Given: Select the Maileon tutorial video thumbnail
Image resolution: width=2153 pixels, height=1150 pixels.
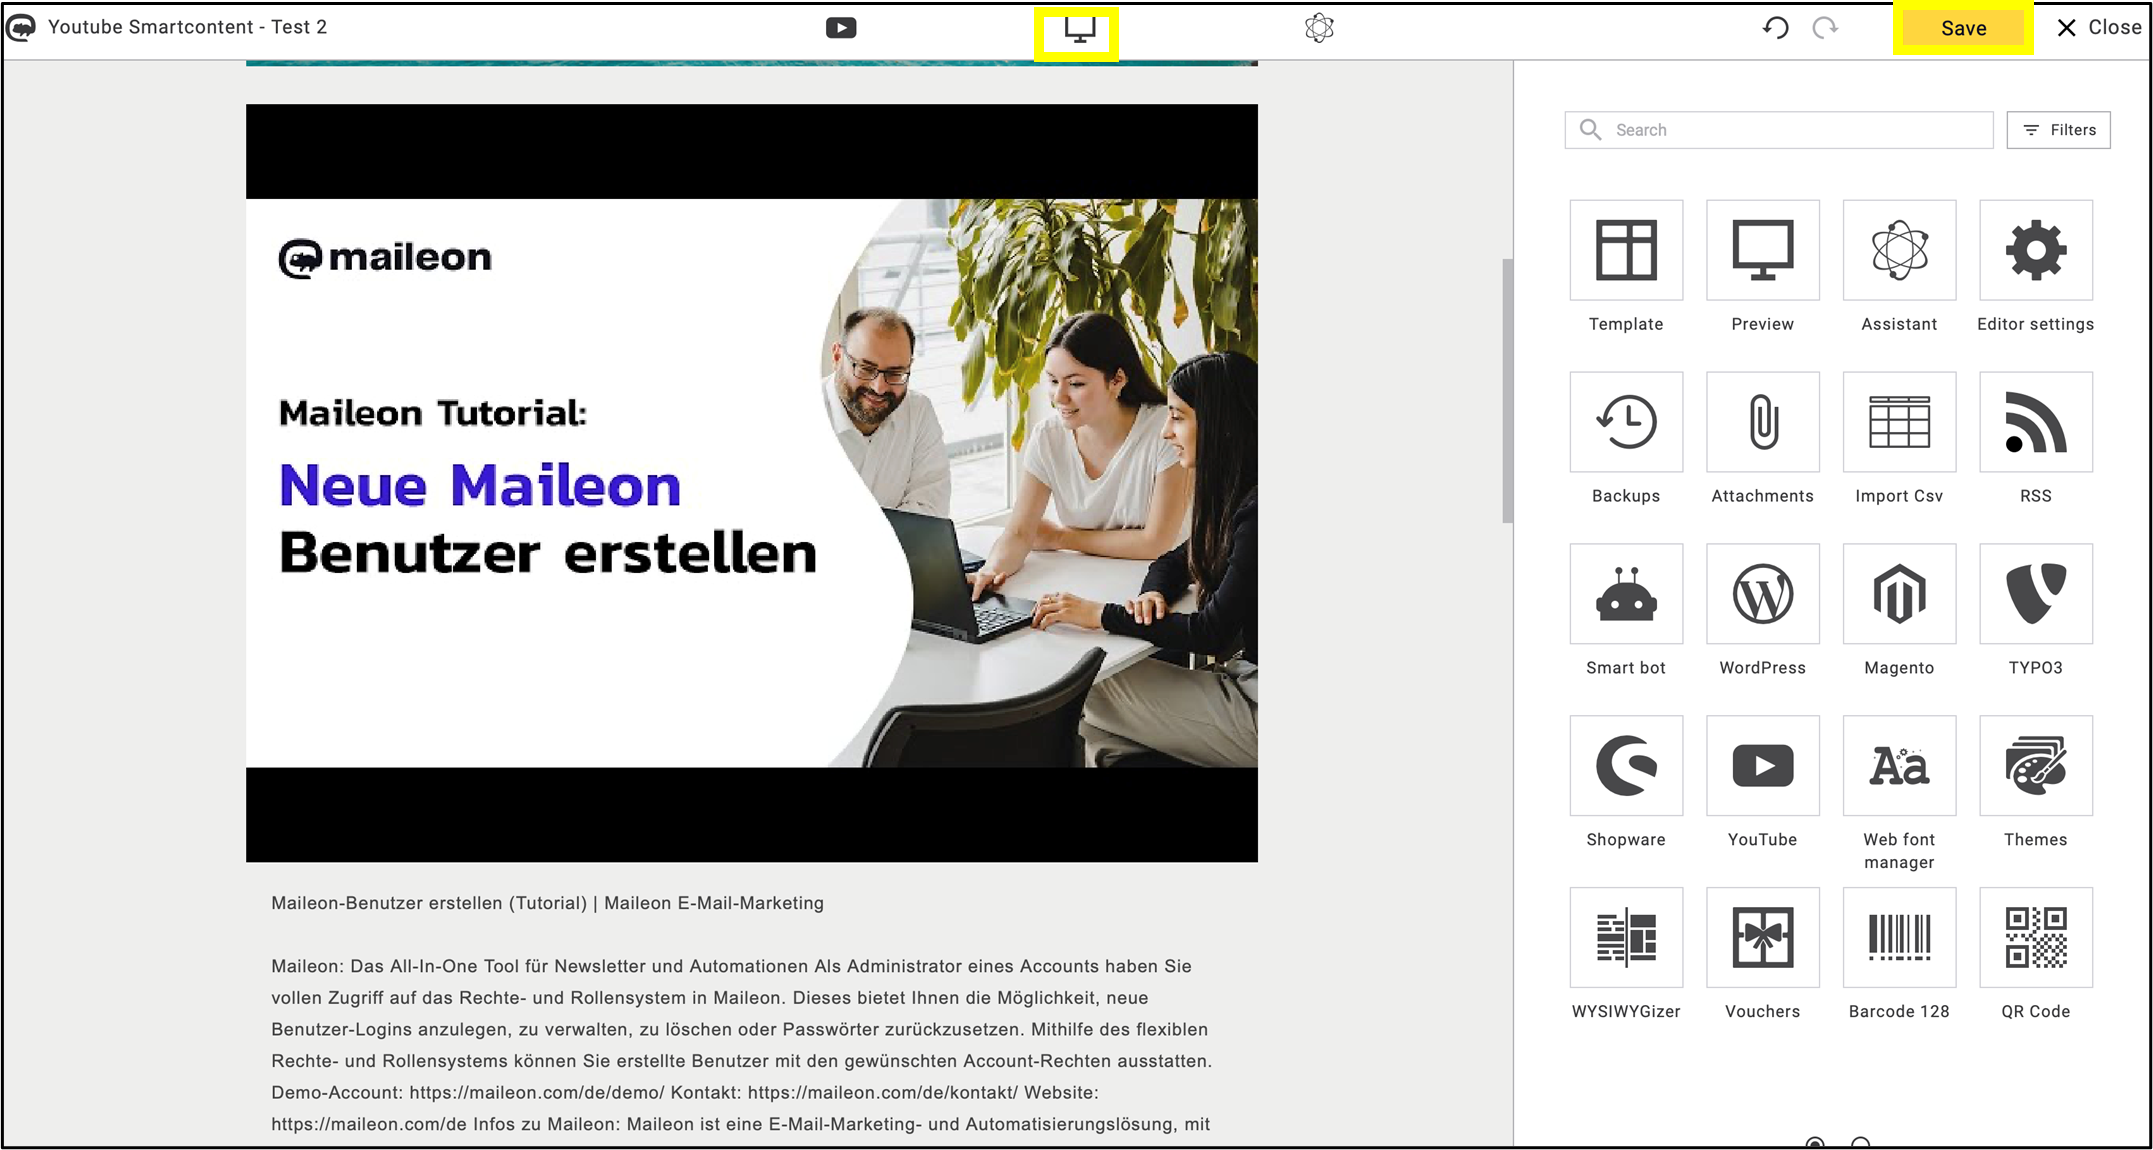Looking at the screenshot, I should [x=751, y=483].
